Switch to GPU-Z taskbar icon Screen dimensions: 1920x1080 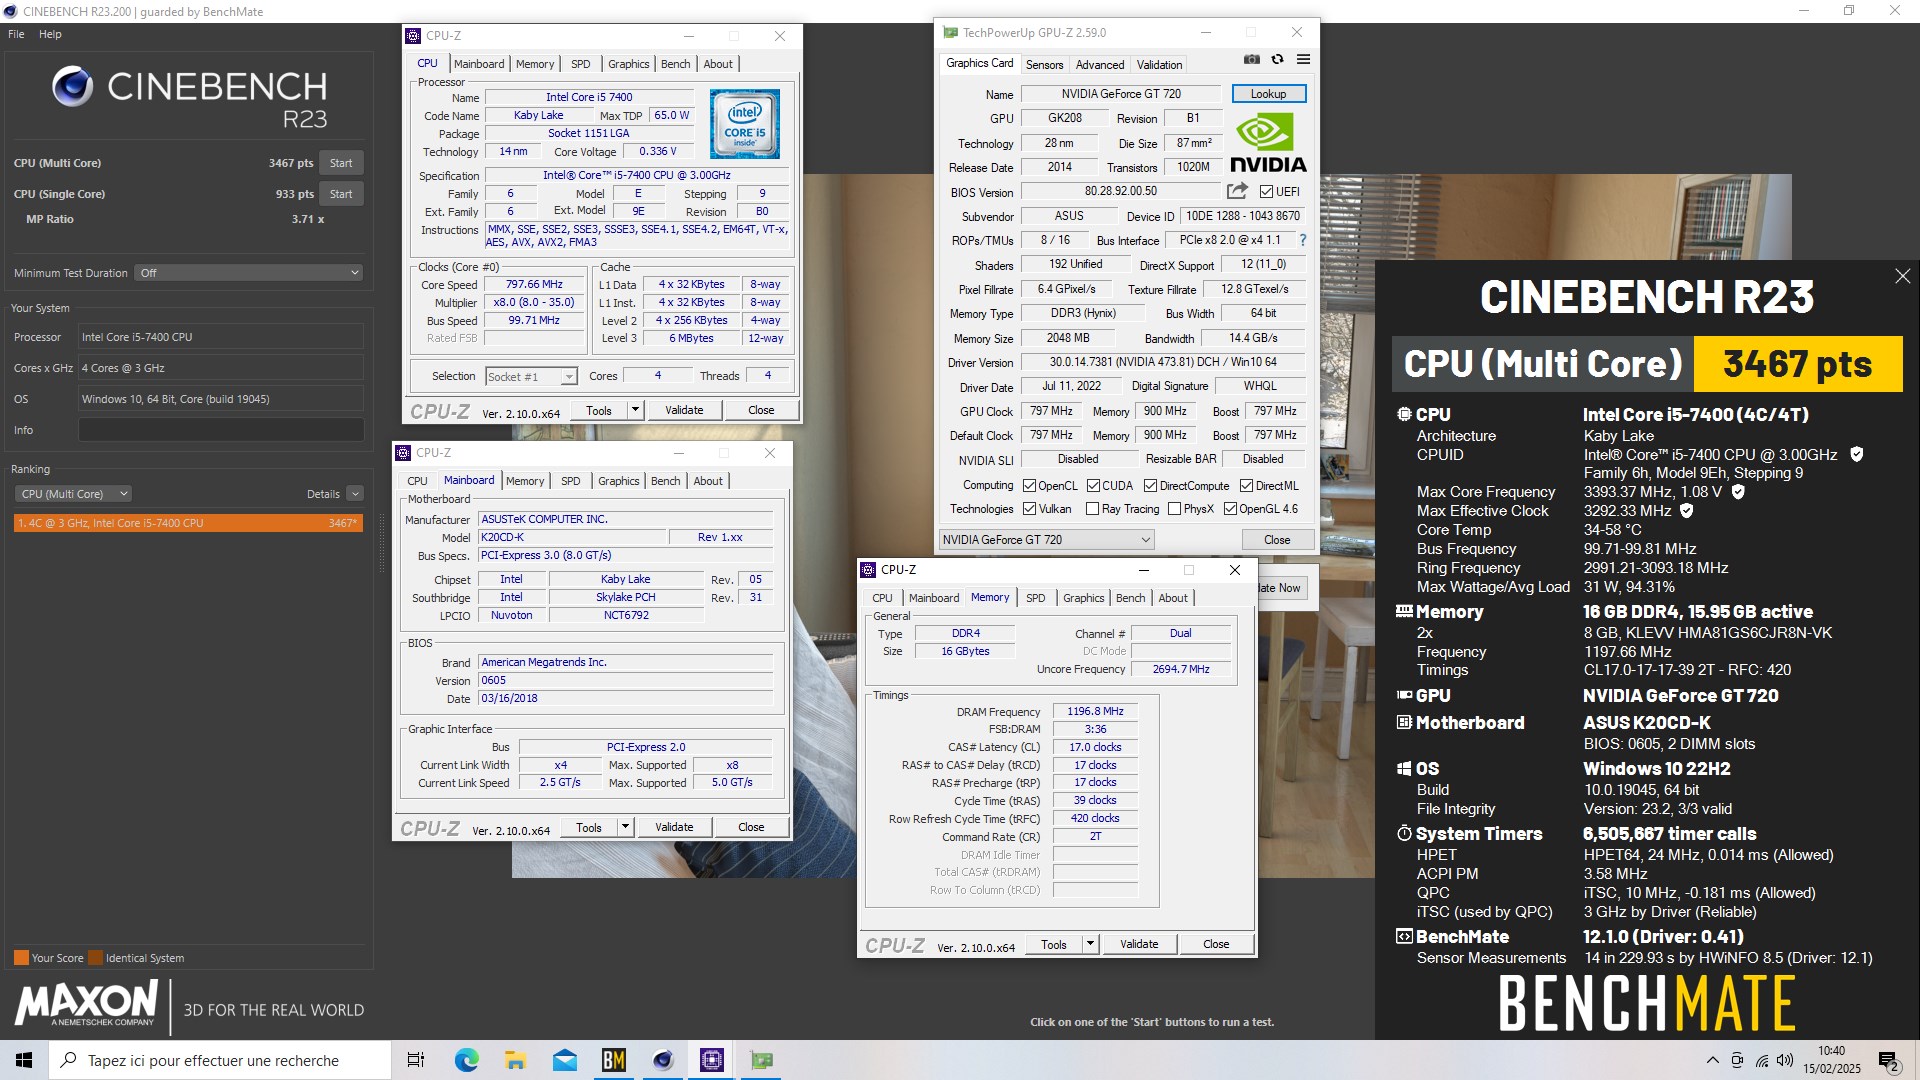pos(761,1060)
